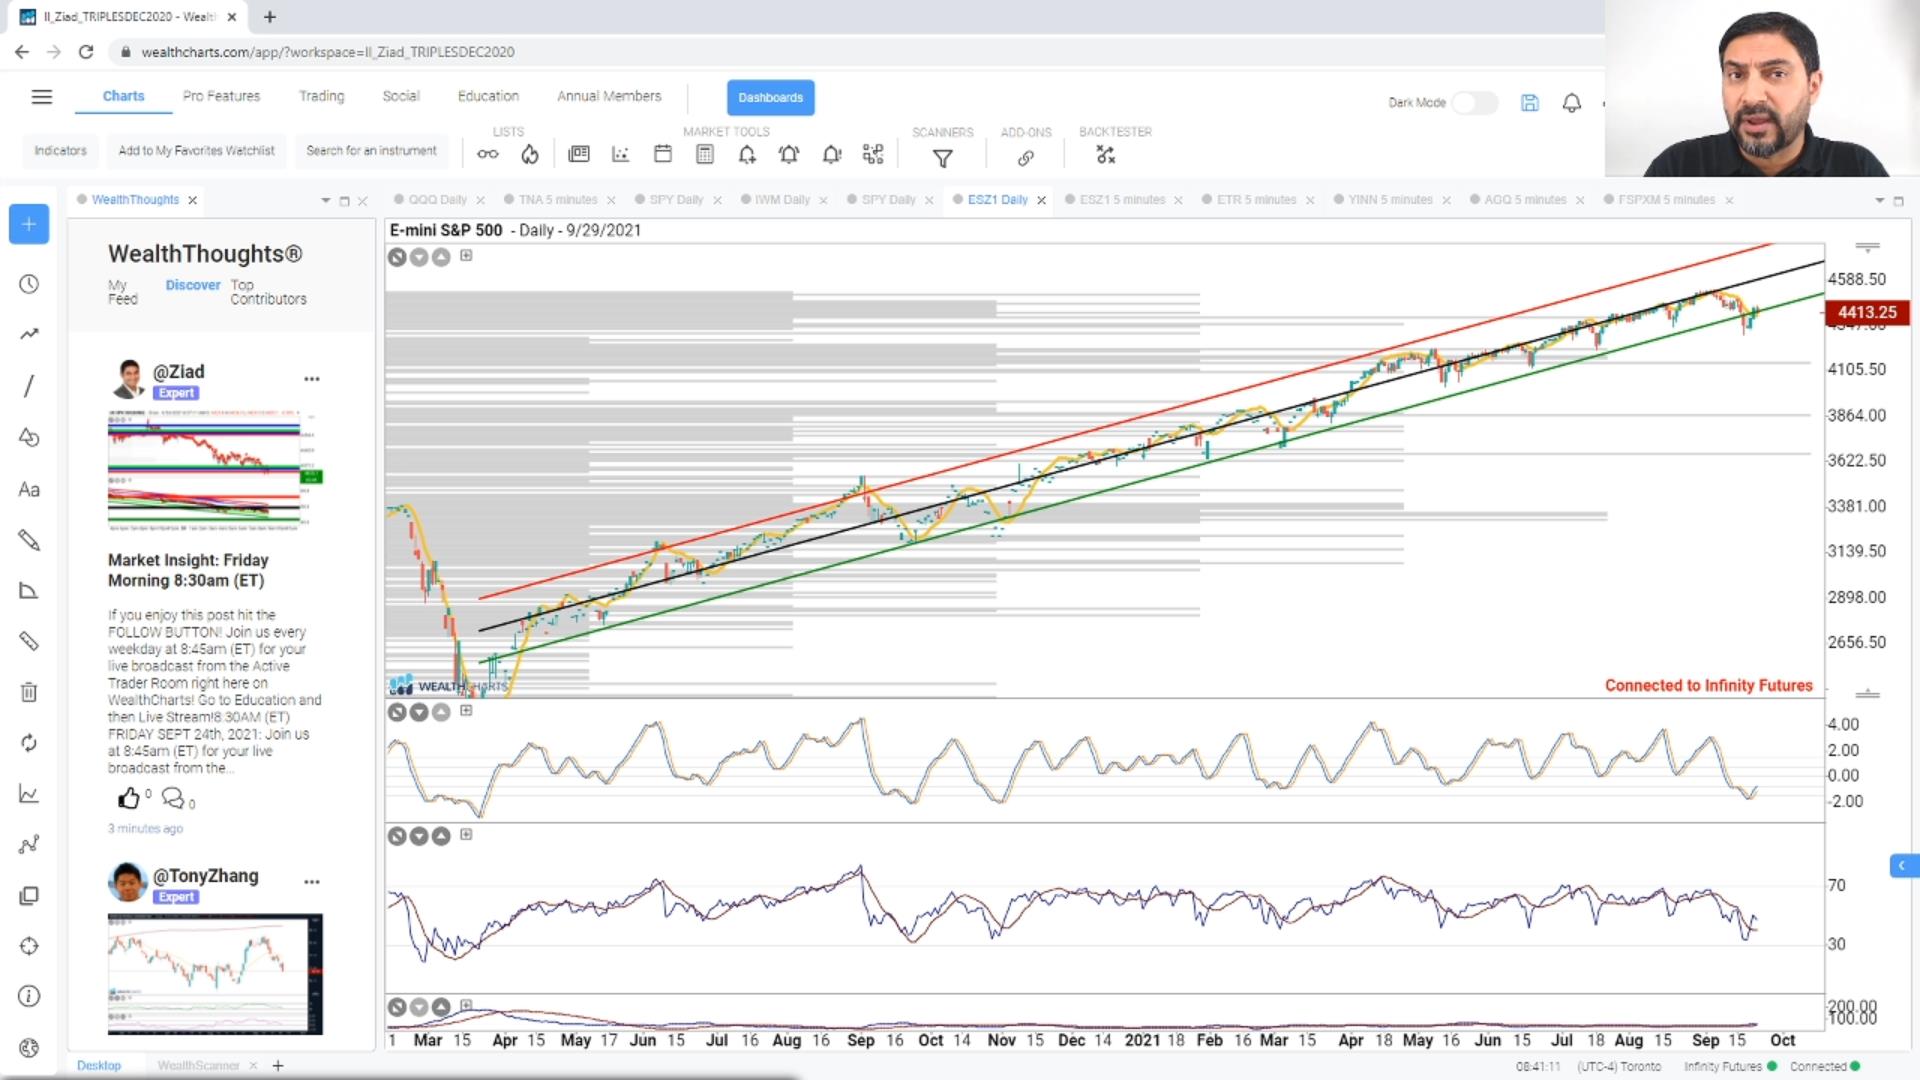Open the WealthThoughts panel dropdown arrow
Viewport: 1920px width, 1080px height.
pyautogui.click(x=325, y=201)
